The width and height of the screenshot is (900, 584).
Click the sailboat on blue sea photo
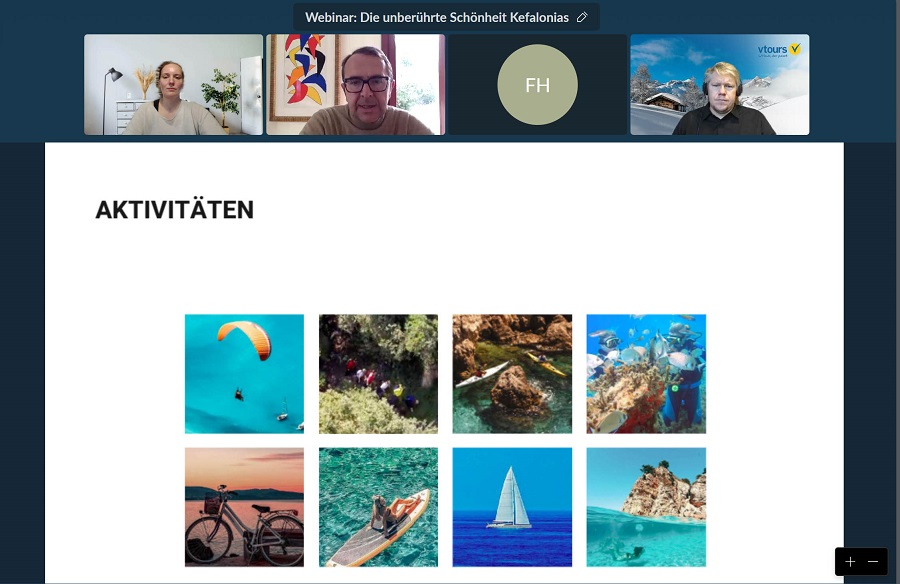tap(512, 507)
